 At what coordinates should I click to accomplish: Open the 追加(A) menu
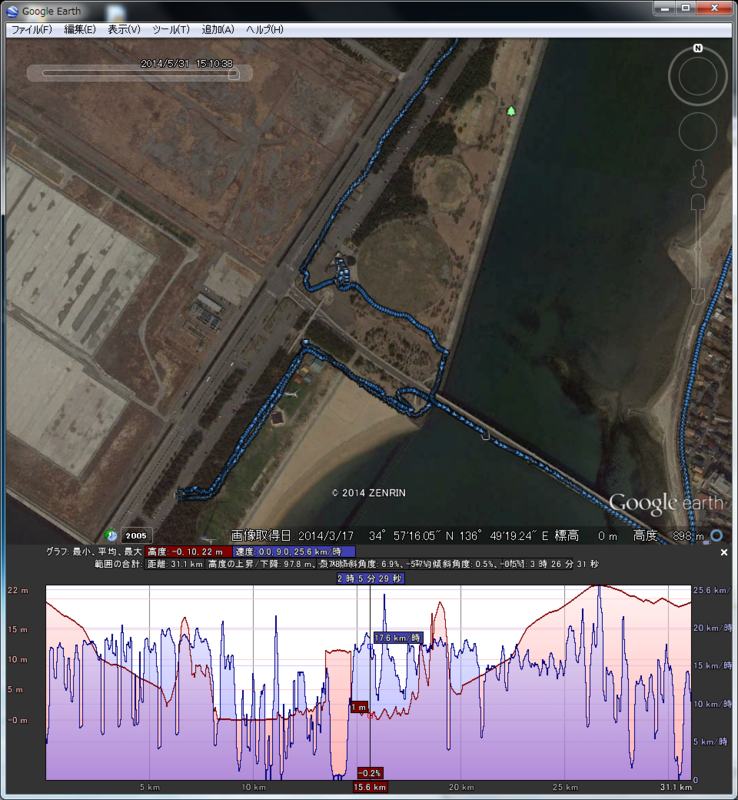218,30
